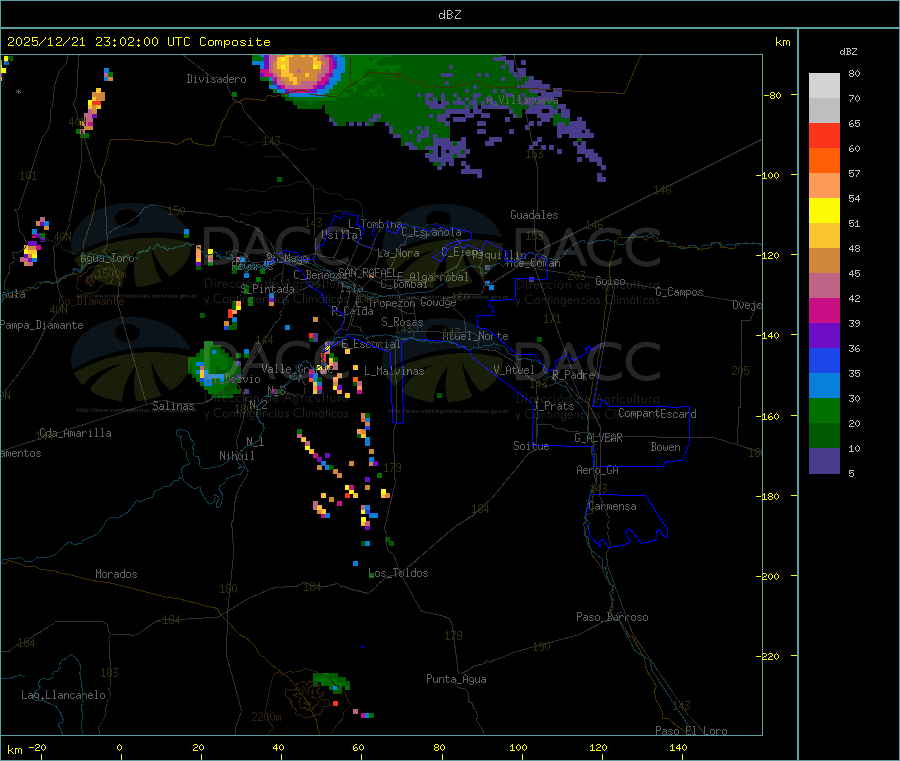This screenshot has height=761, width=900.
Task: Click the R_Padre place label
Action: (573, 375)
